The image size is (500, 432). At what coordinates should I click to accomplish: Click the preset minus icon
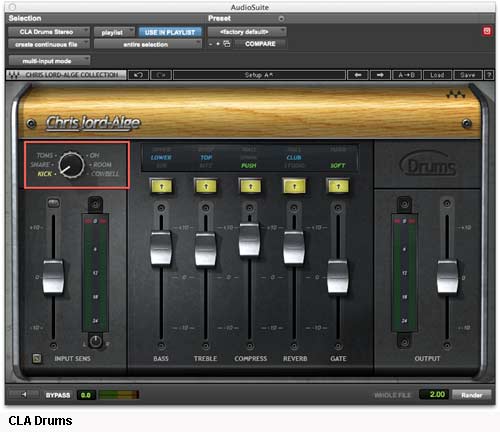210,44
